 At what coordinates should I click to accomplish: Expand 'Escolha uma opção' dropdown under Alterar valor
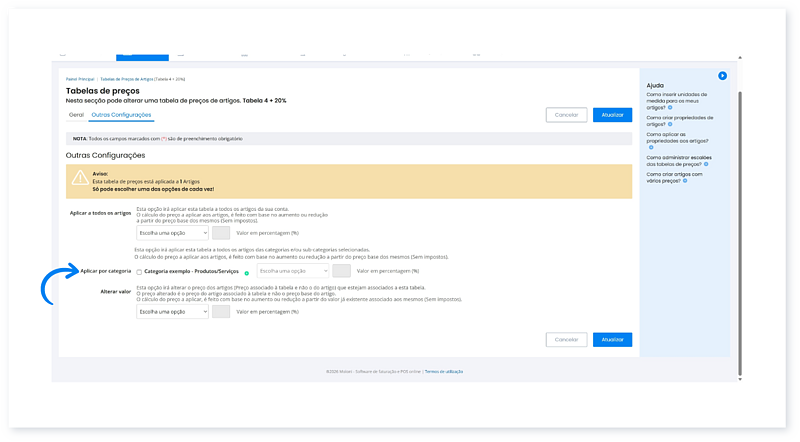tap(172, 312)
